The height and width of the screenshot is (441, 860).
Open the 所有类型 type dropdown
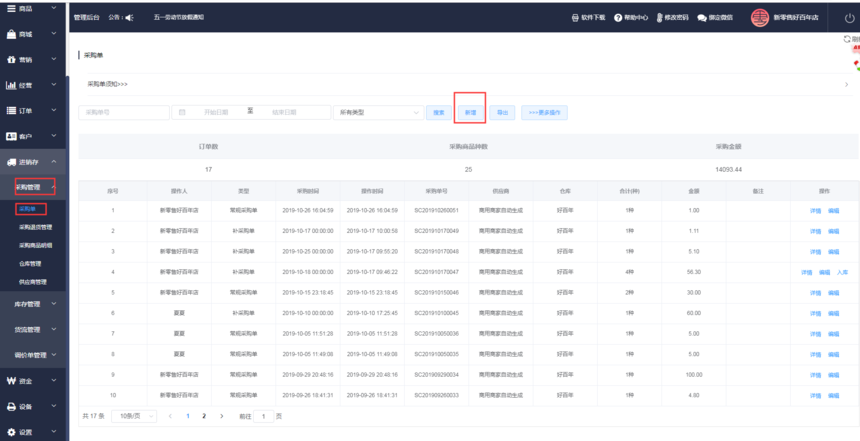(x=377, y=113)
